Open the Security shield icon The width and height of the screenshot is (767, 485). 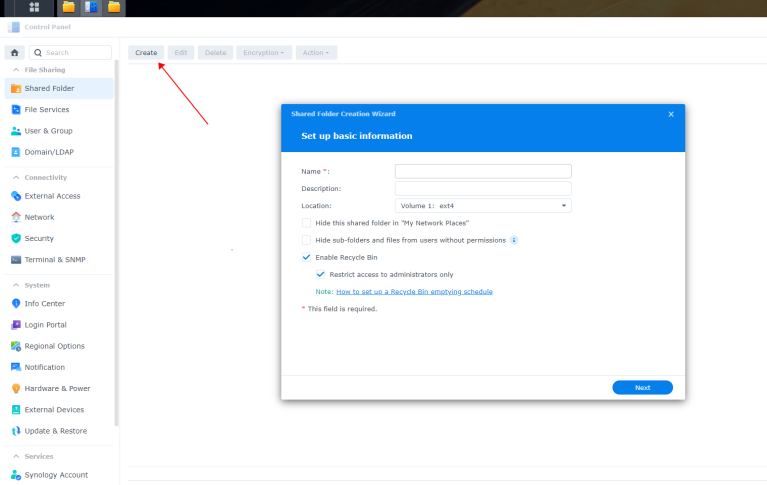(16, 238)
